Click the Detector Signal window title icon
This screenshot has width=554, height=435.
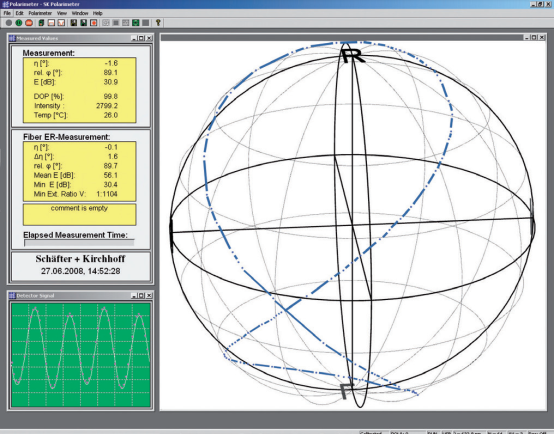click(13, 295)
